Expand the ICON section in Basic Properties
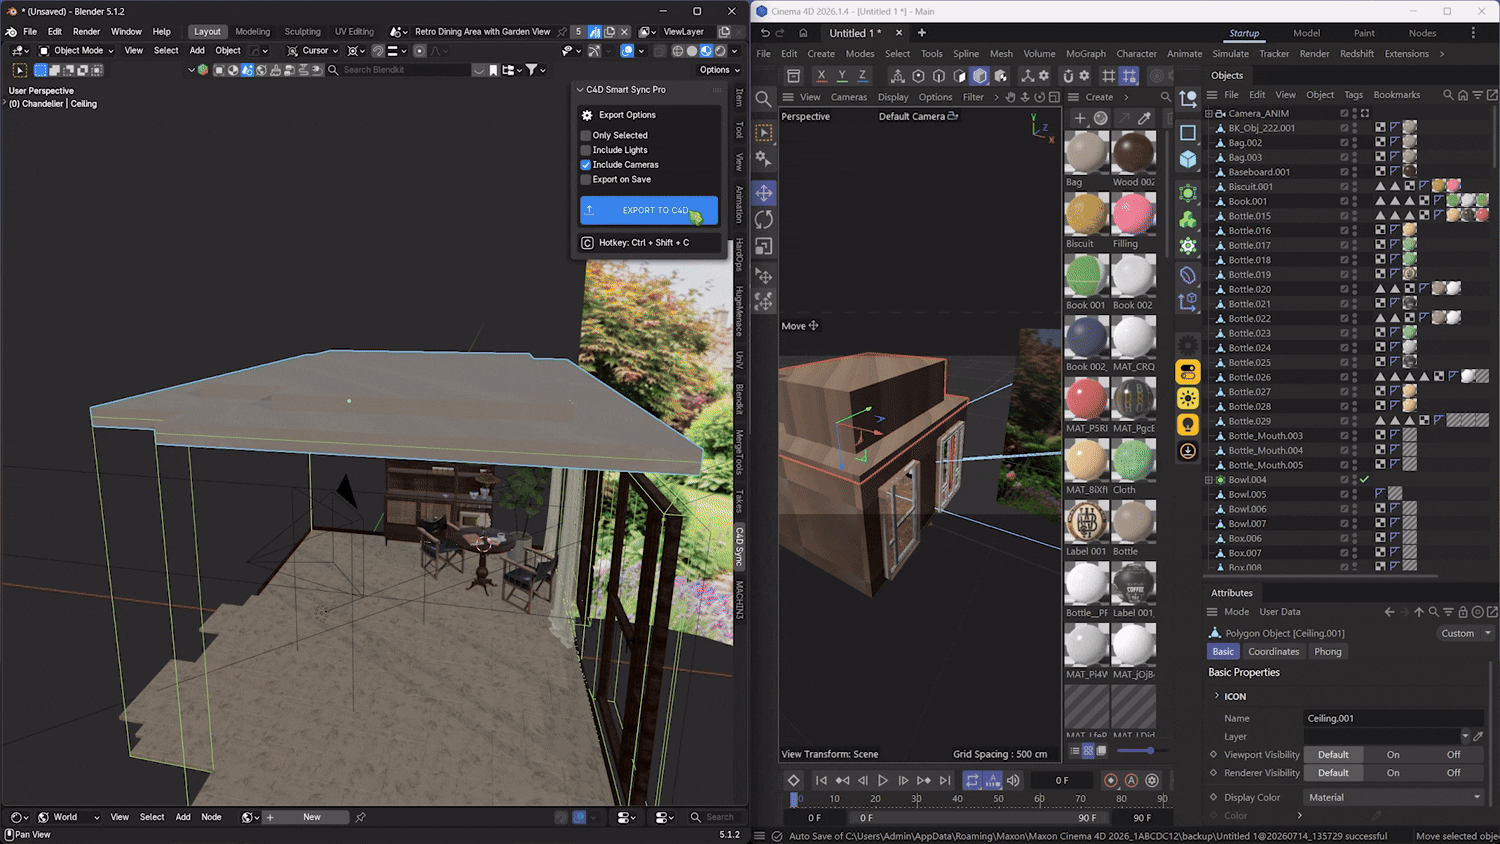The height and width of the screenshot is (844, 1500). [1217, 696]
